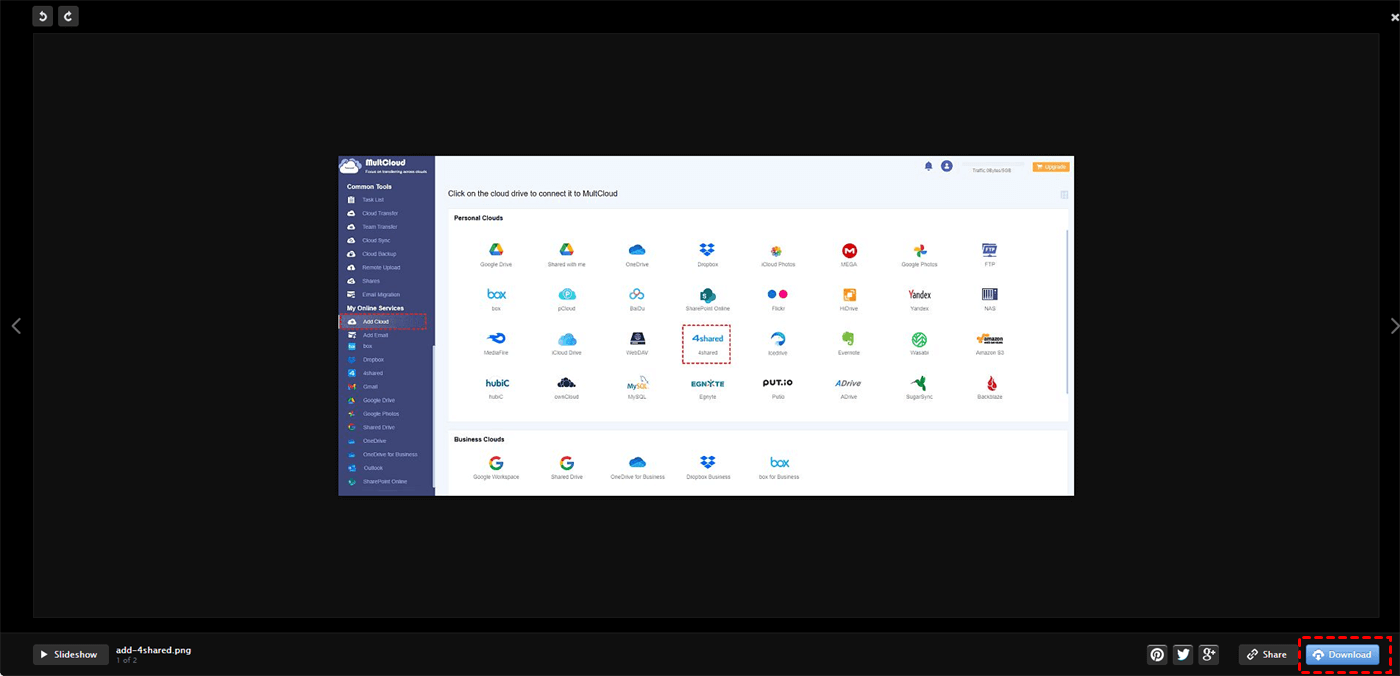Image resolution: width=1400 pixels, height=676 pixels.
Task: Click Google Drive icon under Personal Clouds
Action: tap(496, 250)
